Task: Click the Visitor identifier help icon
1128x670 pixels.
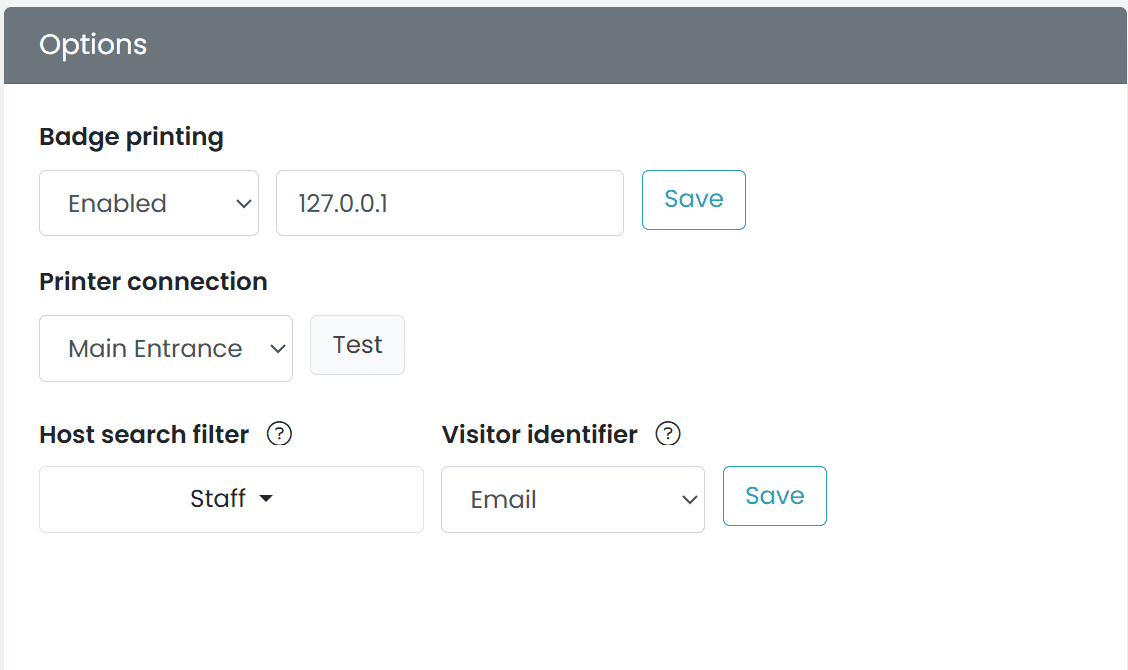Action: click(667, 434)
